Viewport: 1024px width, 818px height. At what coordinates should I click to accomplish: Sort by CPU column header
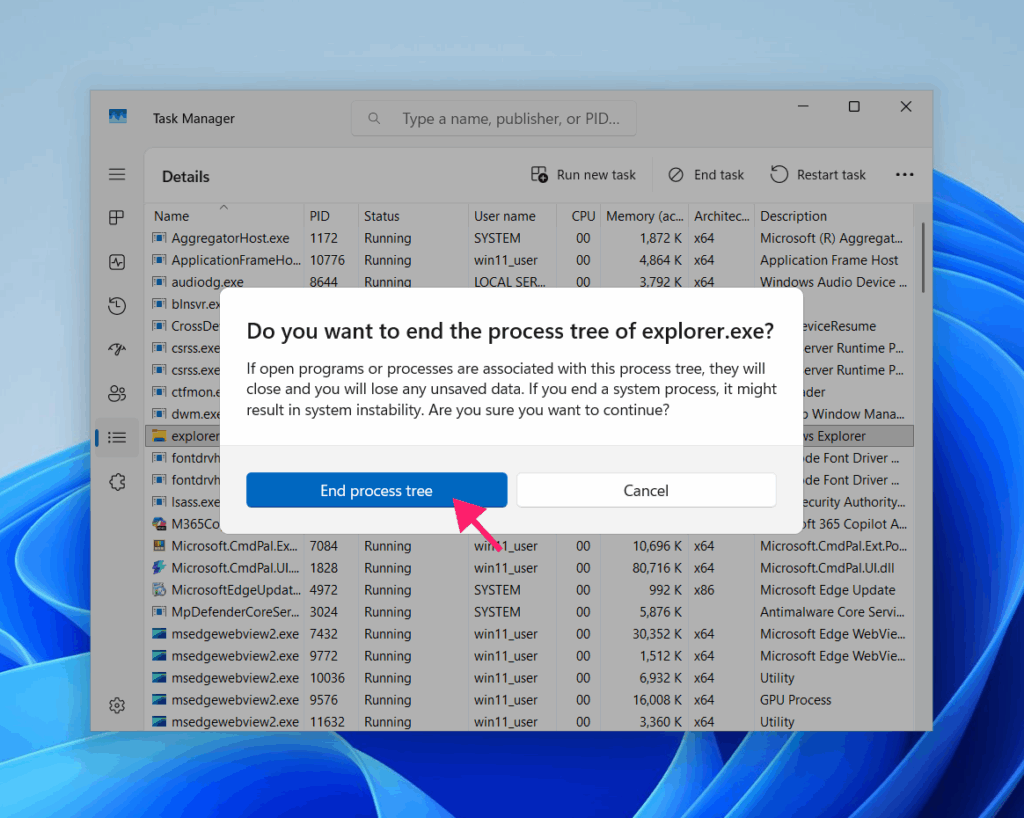pyautogui.click(x=579, y=215)
